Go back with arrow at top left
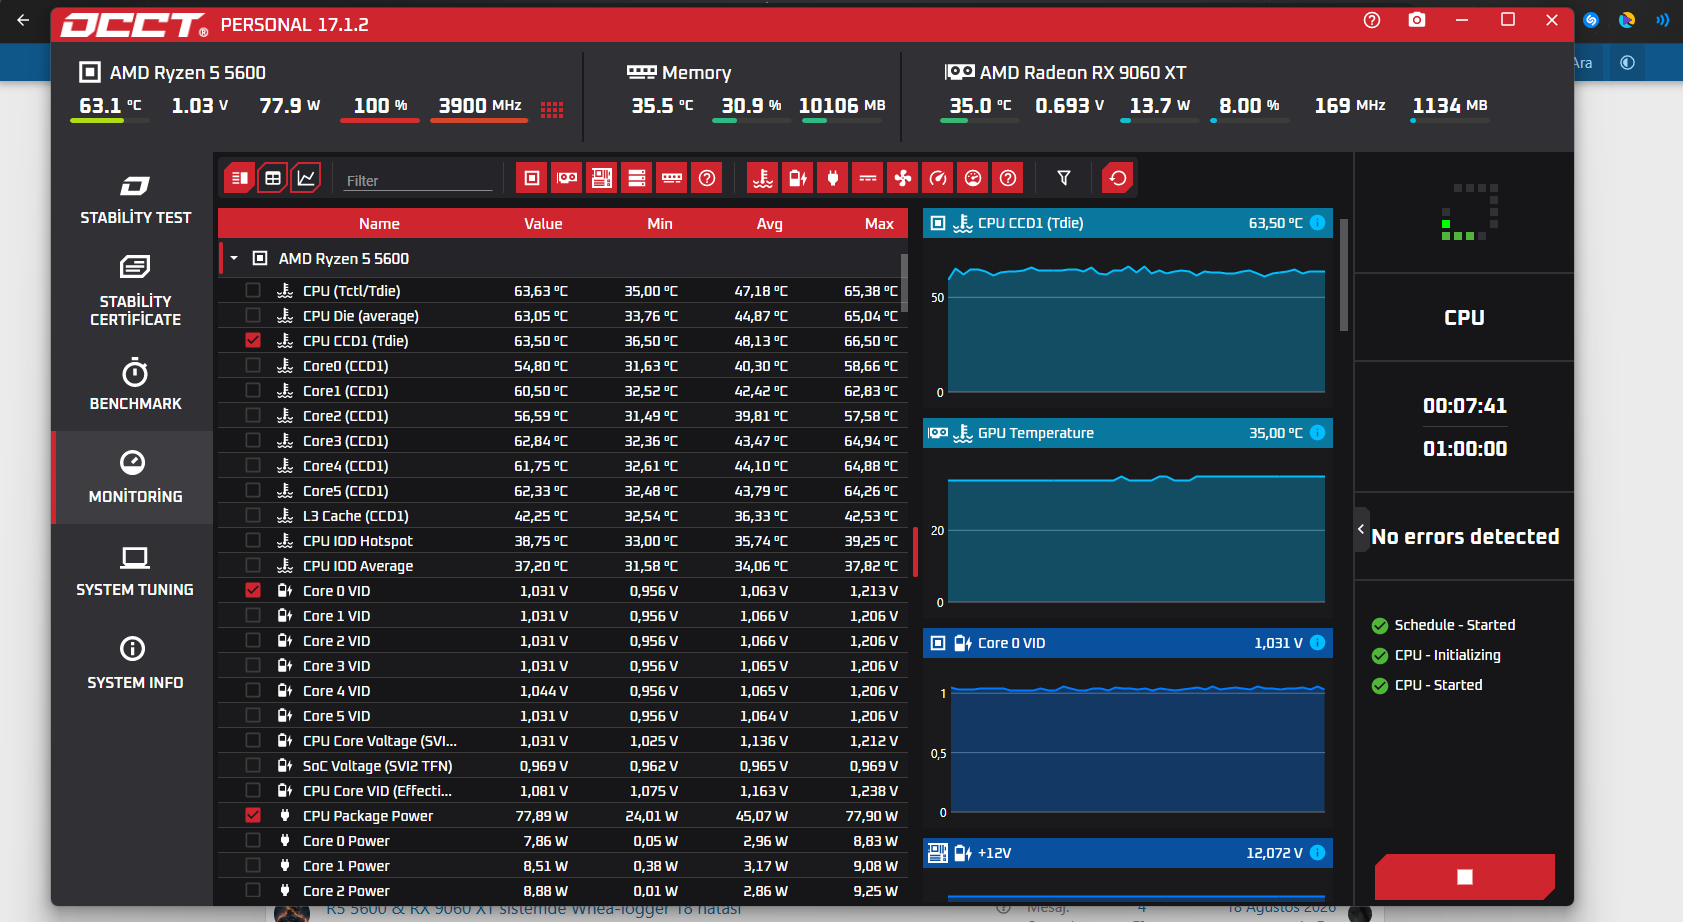The image size is (1683, 922). pyautogui.click(x=24, y=20)
